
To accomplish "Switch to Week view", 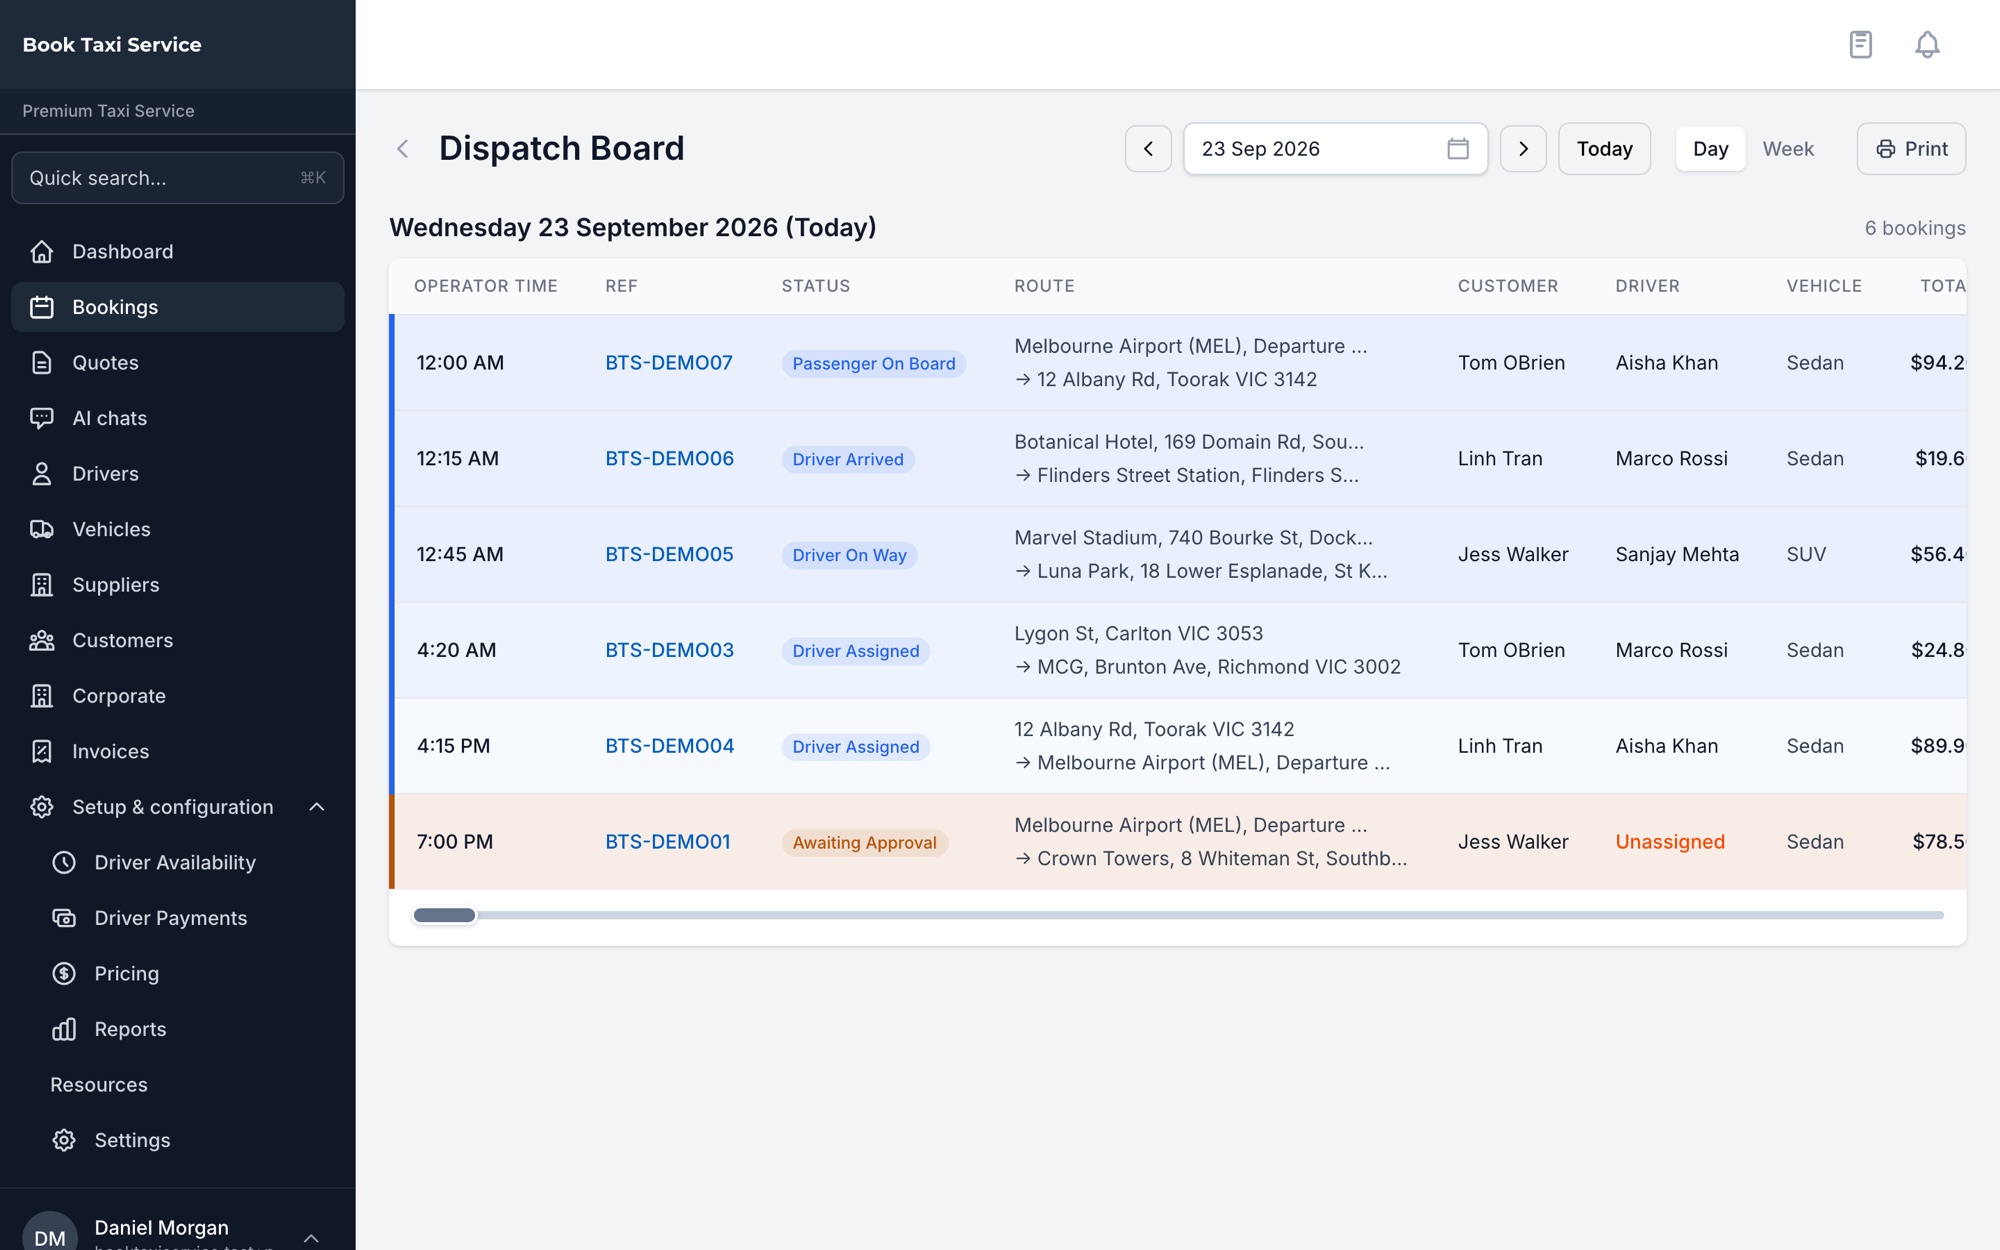I will [x=1788, y=149].
